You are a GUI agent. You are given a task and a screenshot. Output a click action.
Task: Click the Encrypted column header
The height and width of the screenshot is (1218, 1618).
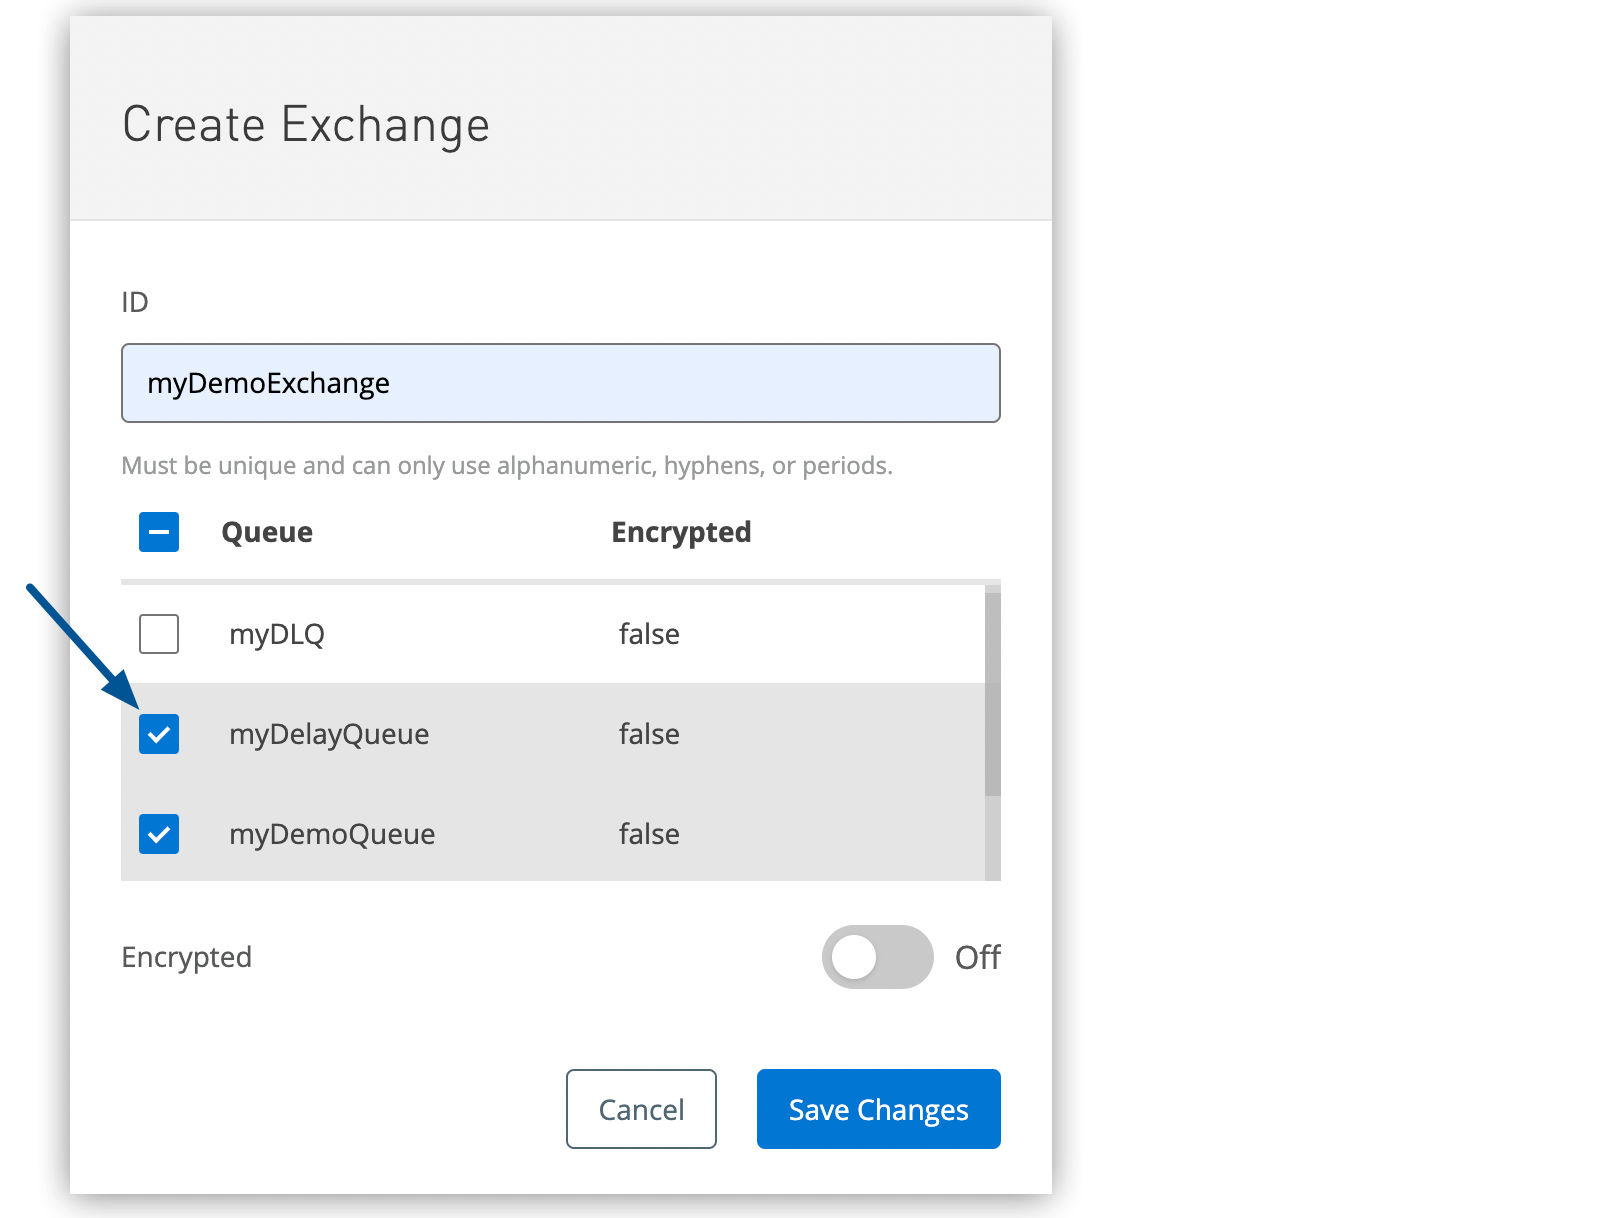681,532
